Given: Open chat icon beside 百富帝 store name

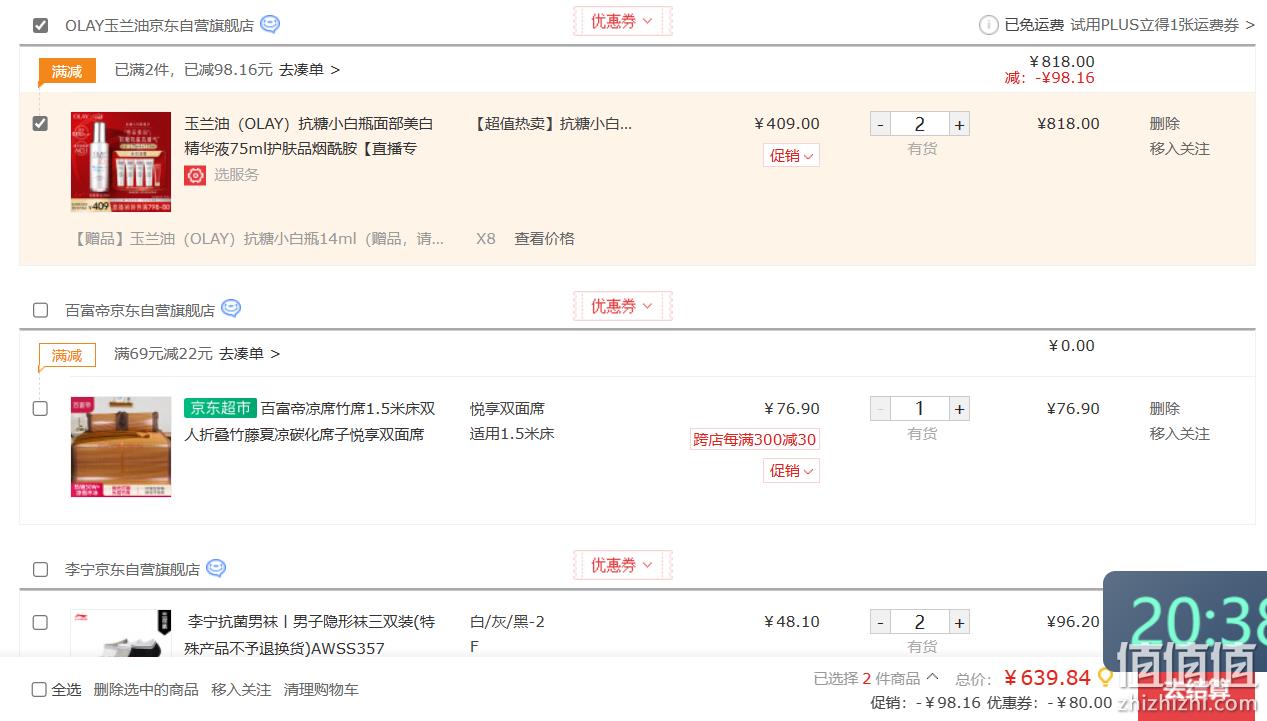Looking at the screenshot, I should [231, 309].
